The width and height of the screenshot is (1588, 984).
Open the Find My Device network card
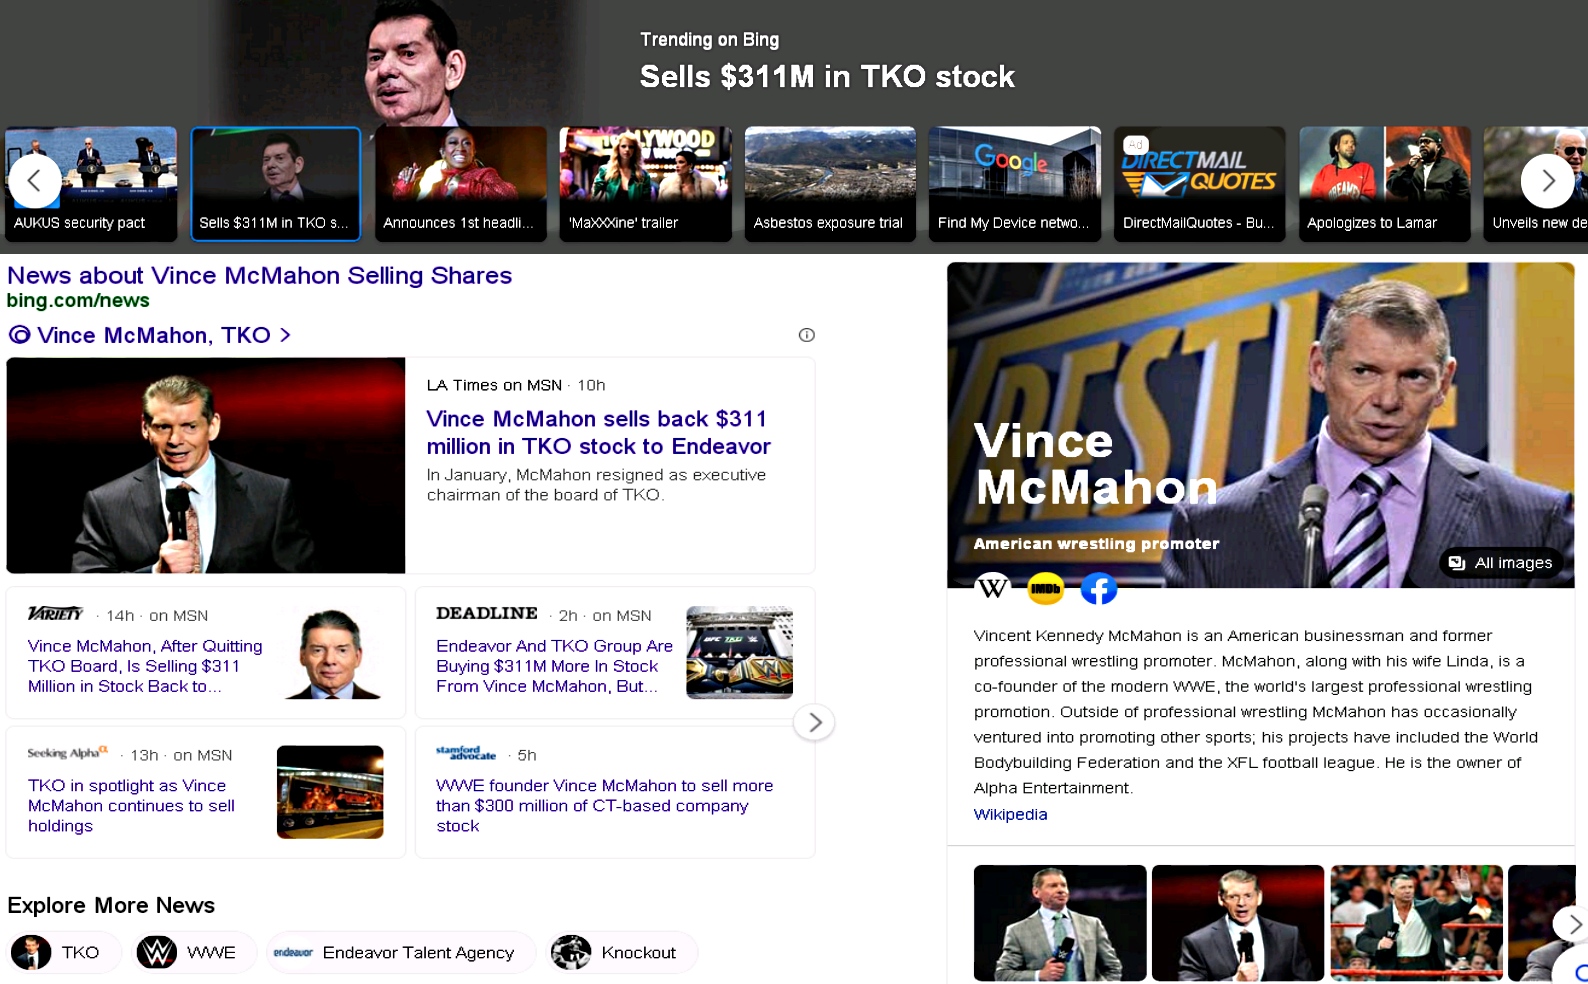click(1015, 184)
